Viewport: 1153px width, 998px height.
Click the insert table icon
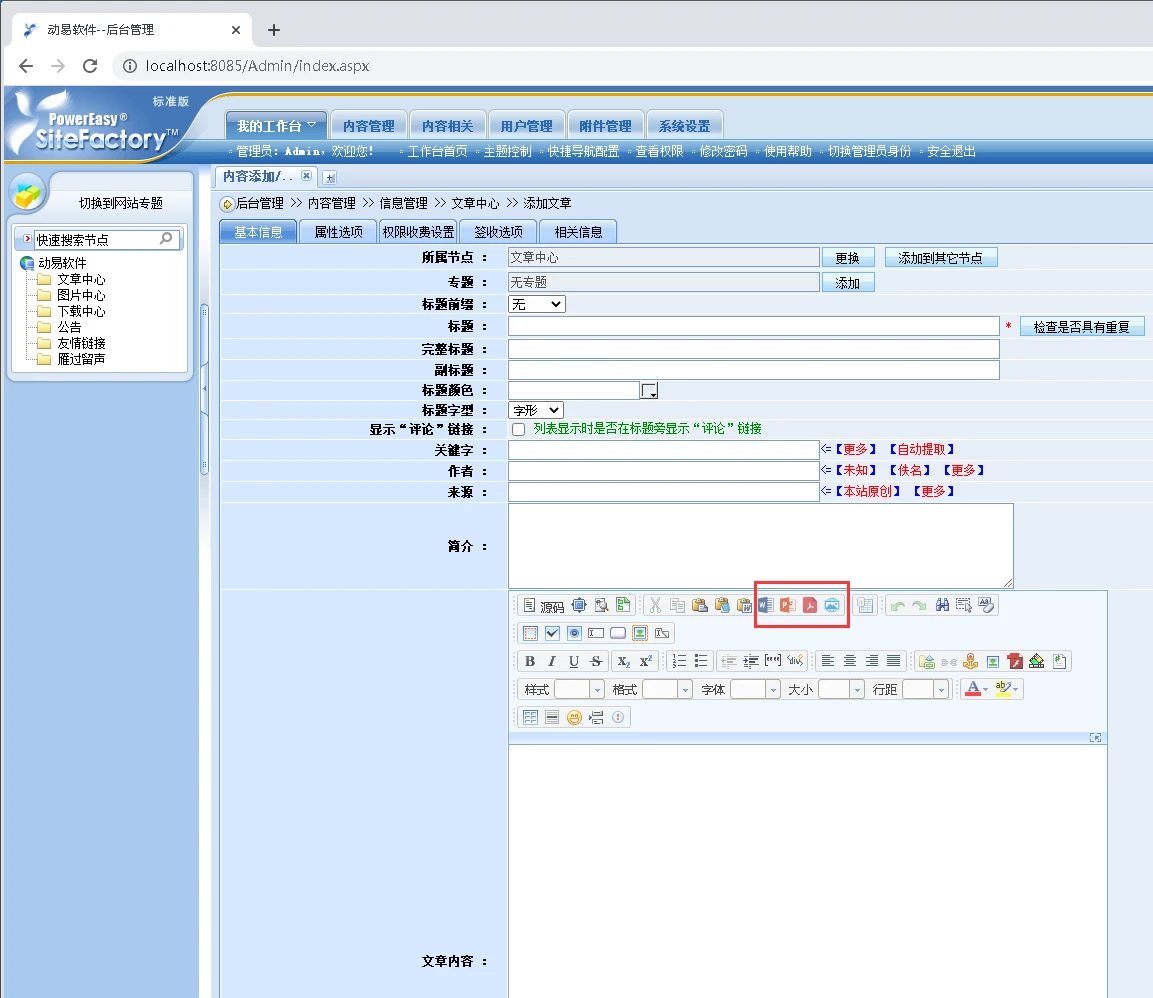(530, 717)
